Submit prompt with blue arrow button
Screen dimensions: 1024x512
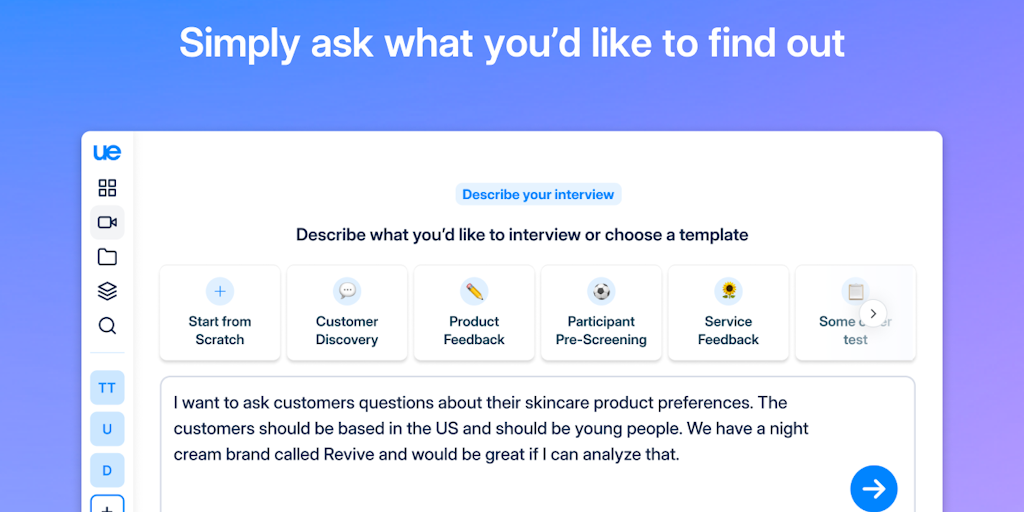pos(873,488)
